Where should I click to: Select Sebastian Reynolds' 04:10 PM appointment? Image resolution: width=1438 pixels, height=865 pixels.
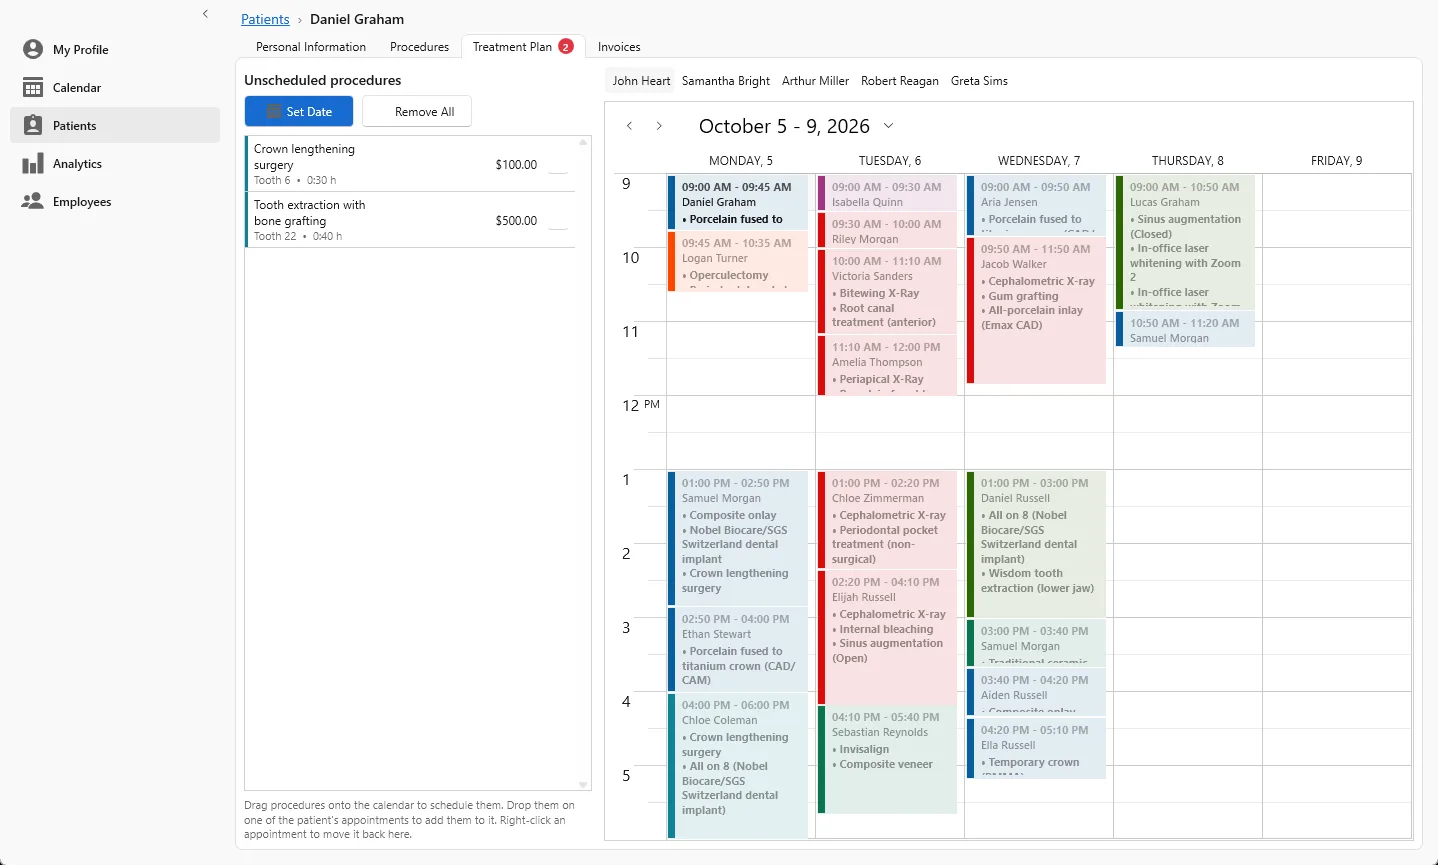point(887,759)
